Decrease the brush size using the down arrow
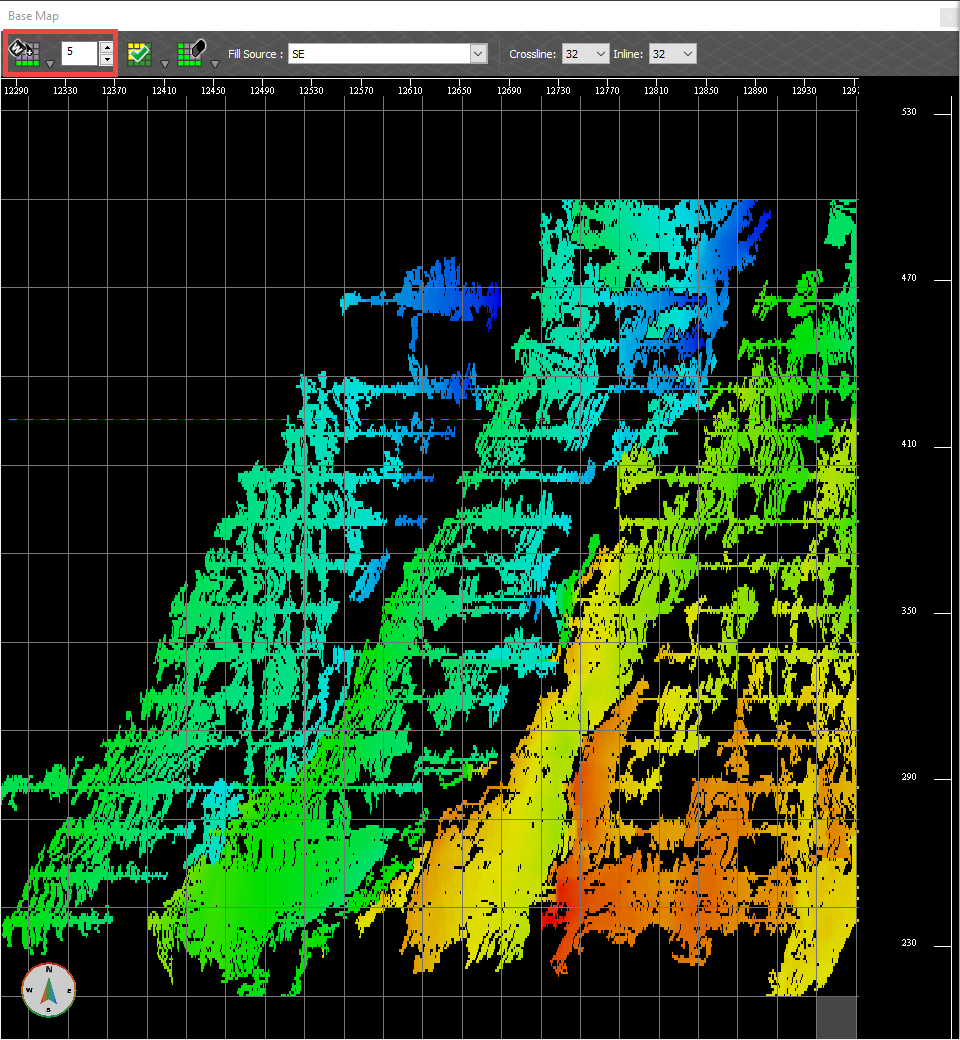Screen dimensions: 960x1040 click(106, 60)
